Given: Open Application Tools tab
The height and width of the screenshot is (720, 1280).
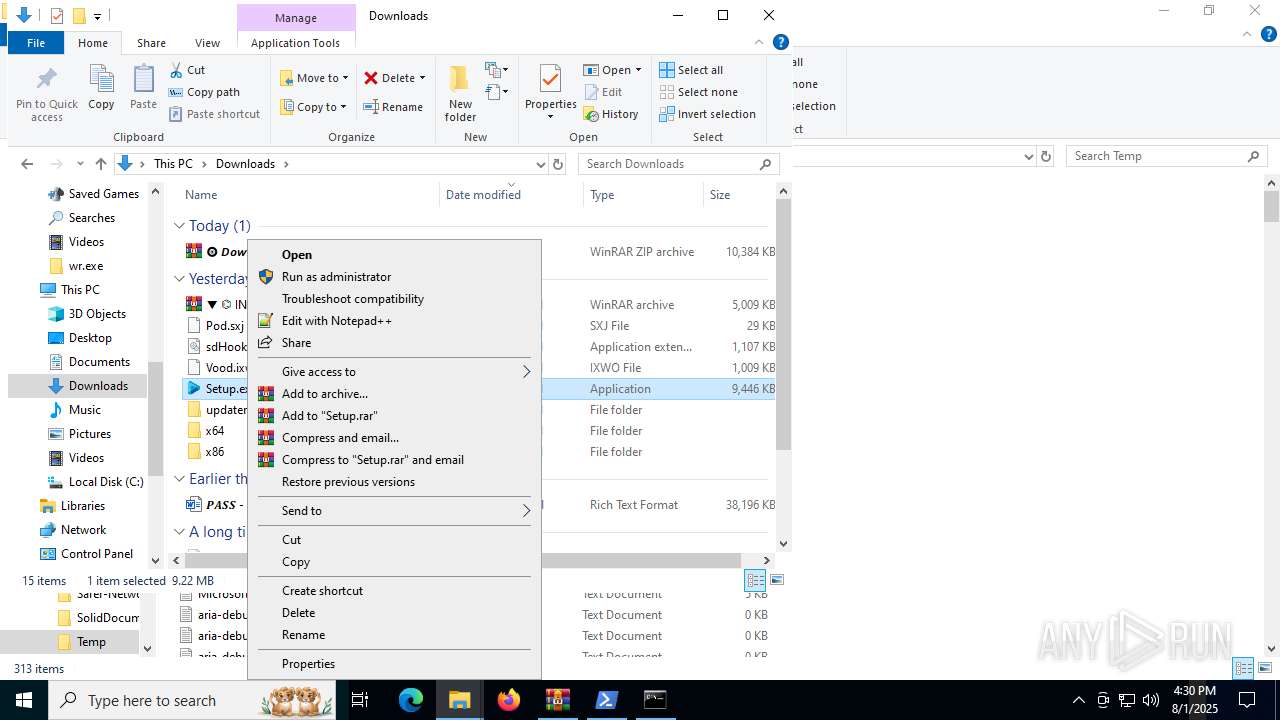Looking at the screenshot, I should [296, 43].
